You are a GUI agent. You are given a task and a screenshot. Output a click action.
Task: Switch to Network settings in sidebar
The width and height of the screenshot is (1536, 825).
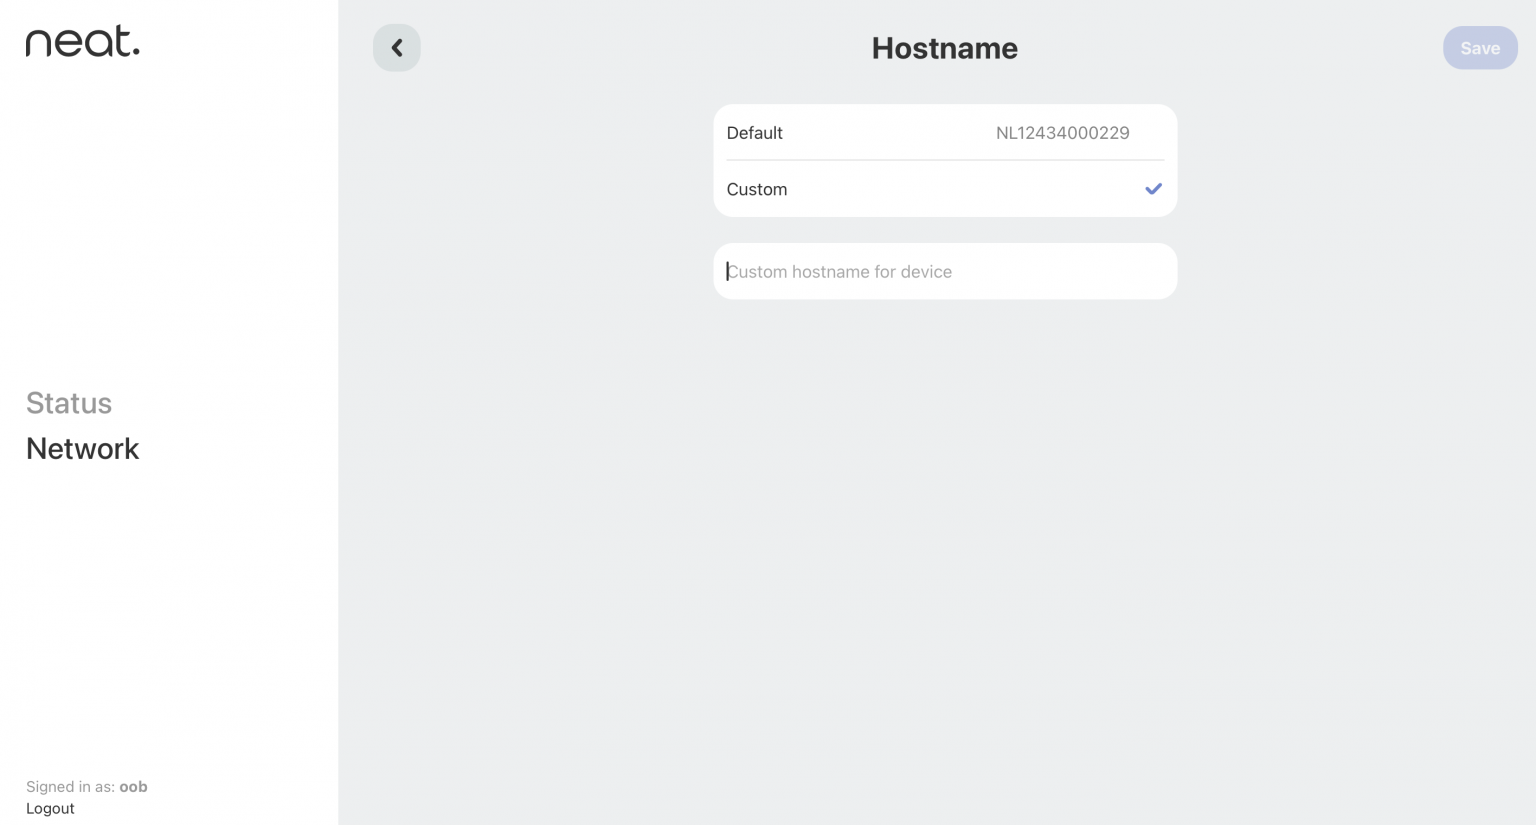[x=82, y=448]
